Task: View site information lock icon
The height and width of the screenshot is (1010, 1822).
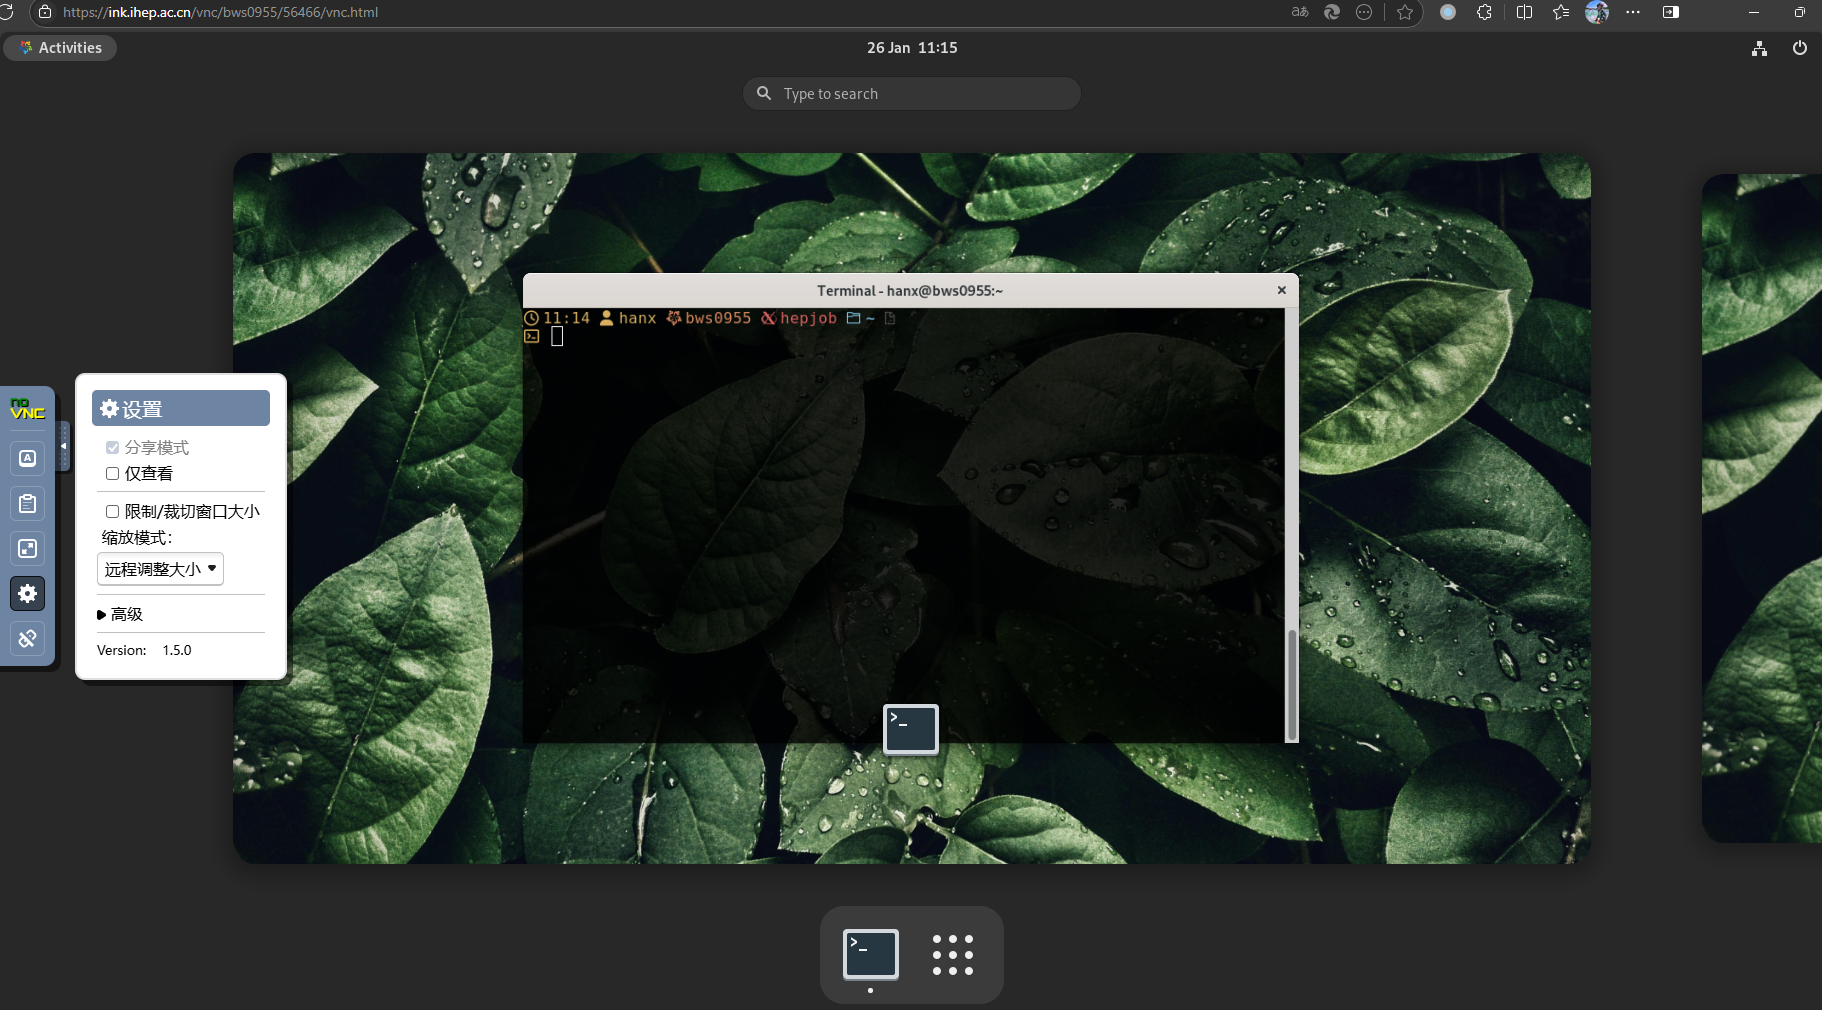Action: (x=45, y=12)
